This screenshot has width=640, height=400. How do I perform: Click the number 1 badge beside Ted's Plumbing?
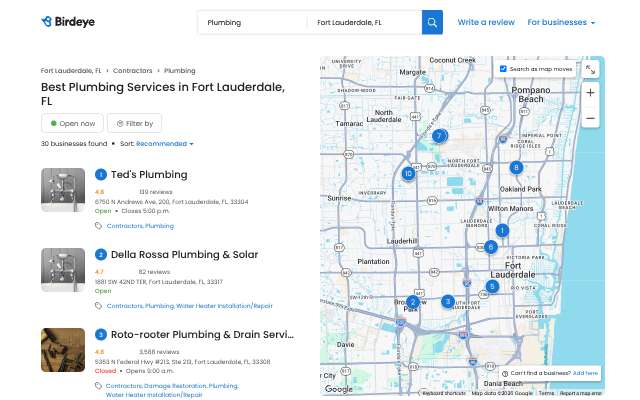[x=100, y=175]
